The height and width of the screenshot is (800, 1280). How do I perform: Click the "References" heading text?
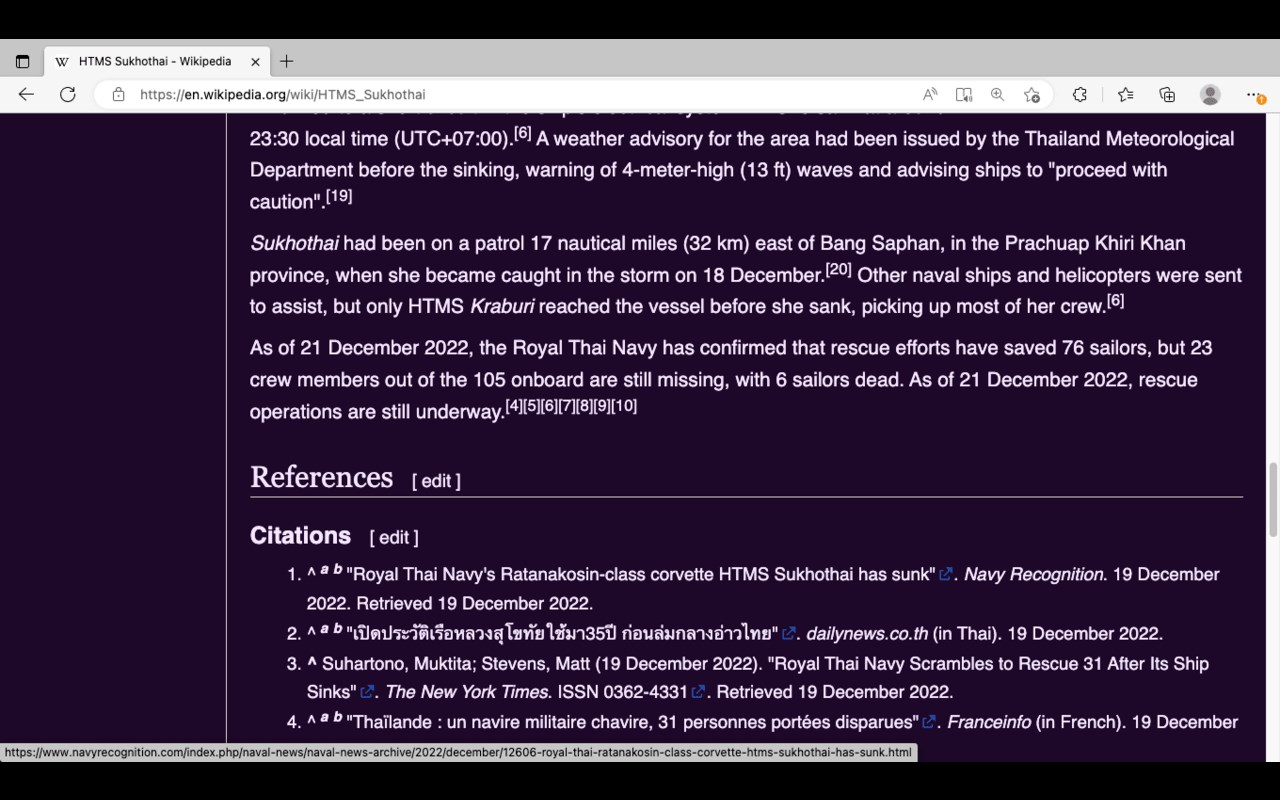[321, 477]
